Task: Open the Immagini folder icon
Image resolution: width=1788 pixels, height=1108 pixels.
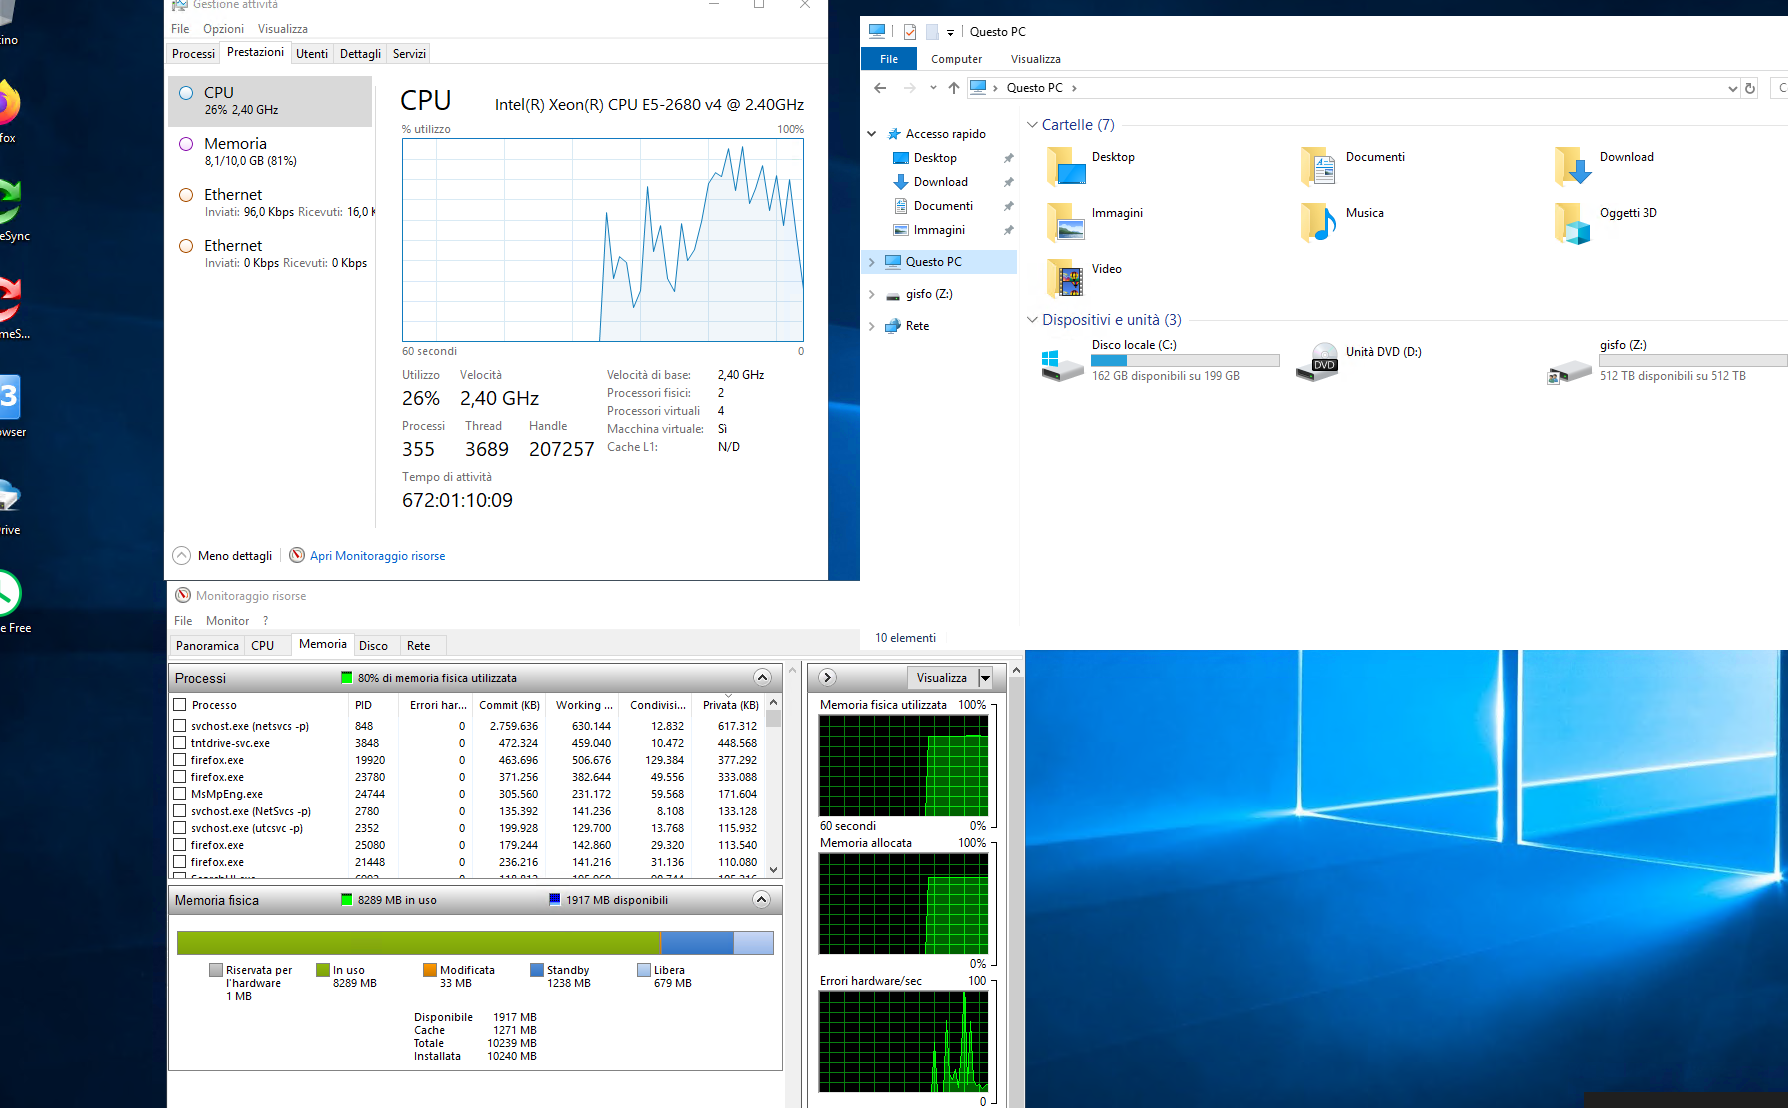Action: click(x=1066, y=222)
